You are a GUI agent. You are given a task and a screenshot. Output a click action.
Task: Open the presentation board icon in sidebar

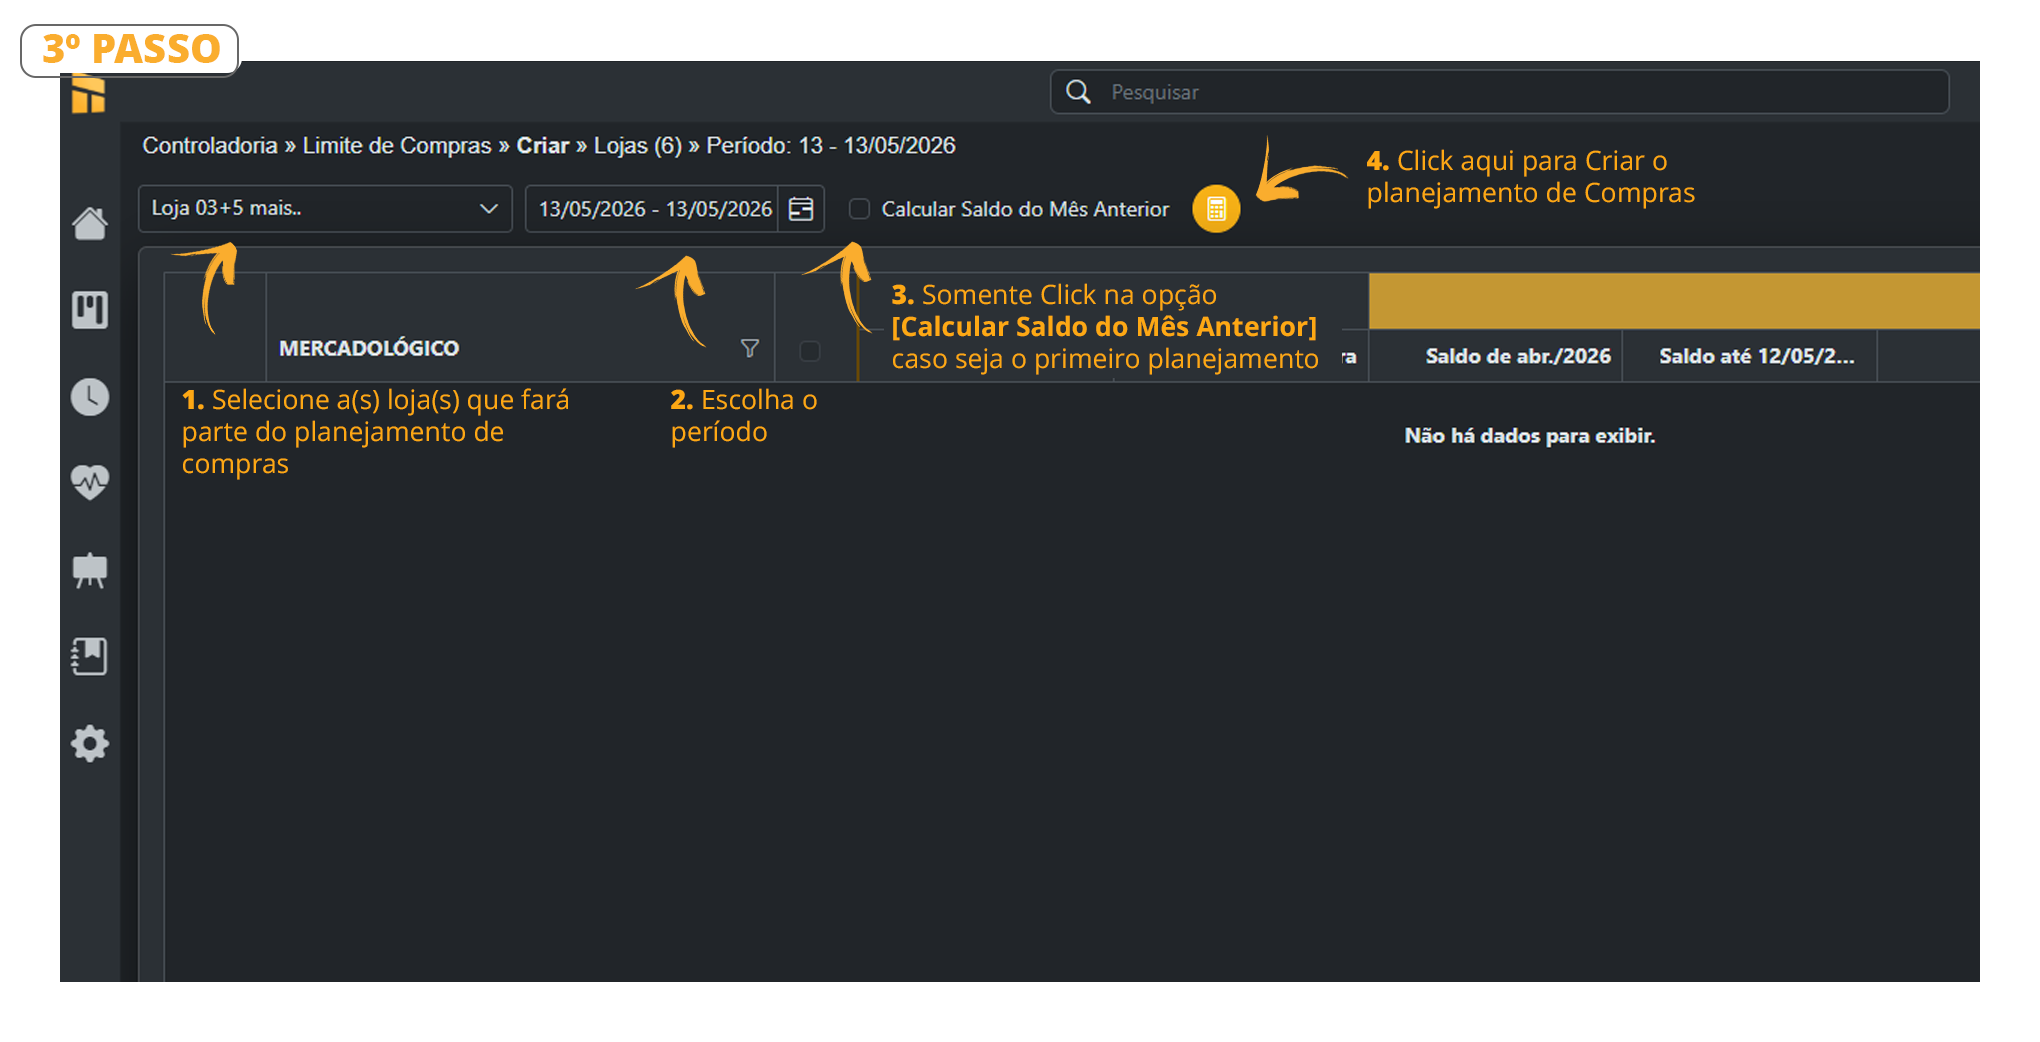click(x=90, y=570)
